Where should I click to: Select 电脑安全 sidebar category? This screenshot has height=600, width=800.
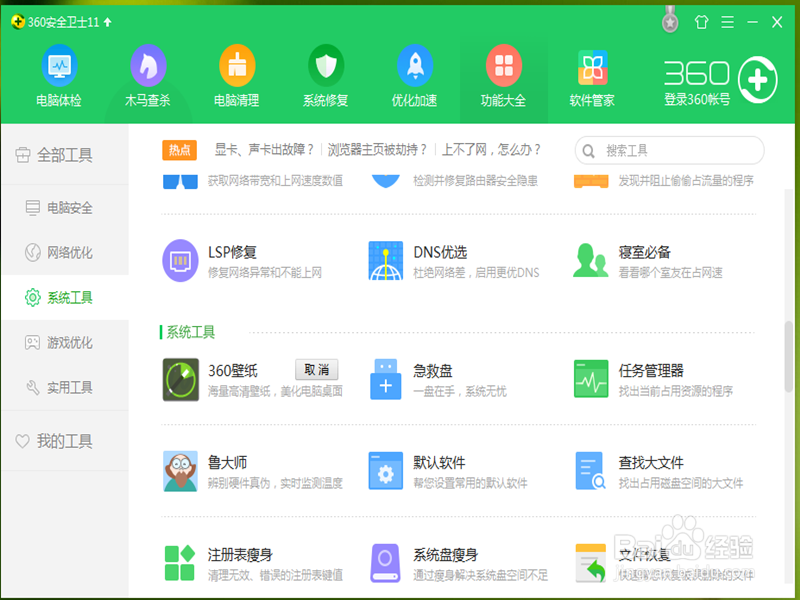64,208
